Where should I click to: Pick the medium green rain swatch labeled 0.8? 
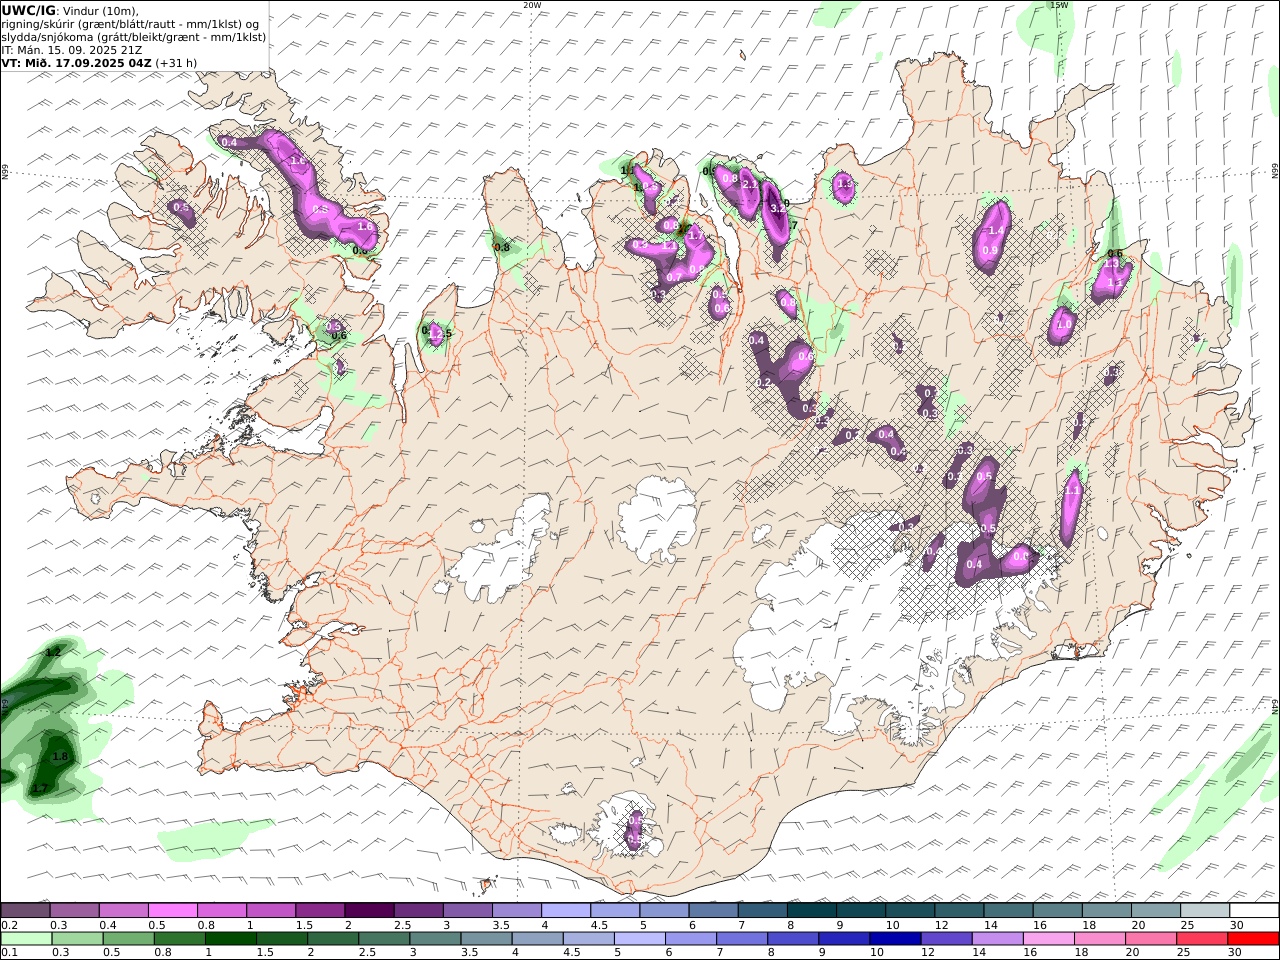pos(180,938)
